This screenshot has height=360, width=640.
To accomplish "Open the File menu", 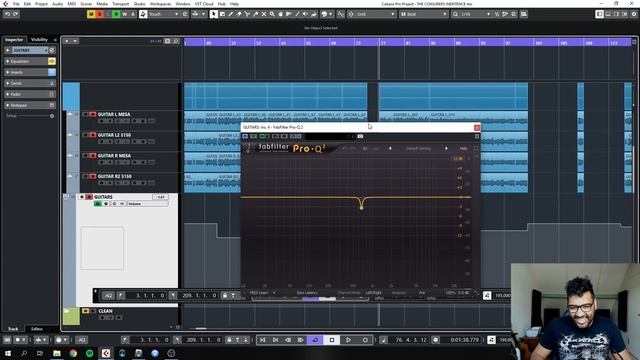I will pyautogui.click(x=16, y=4).
